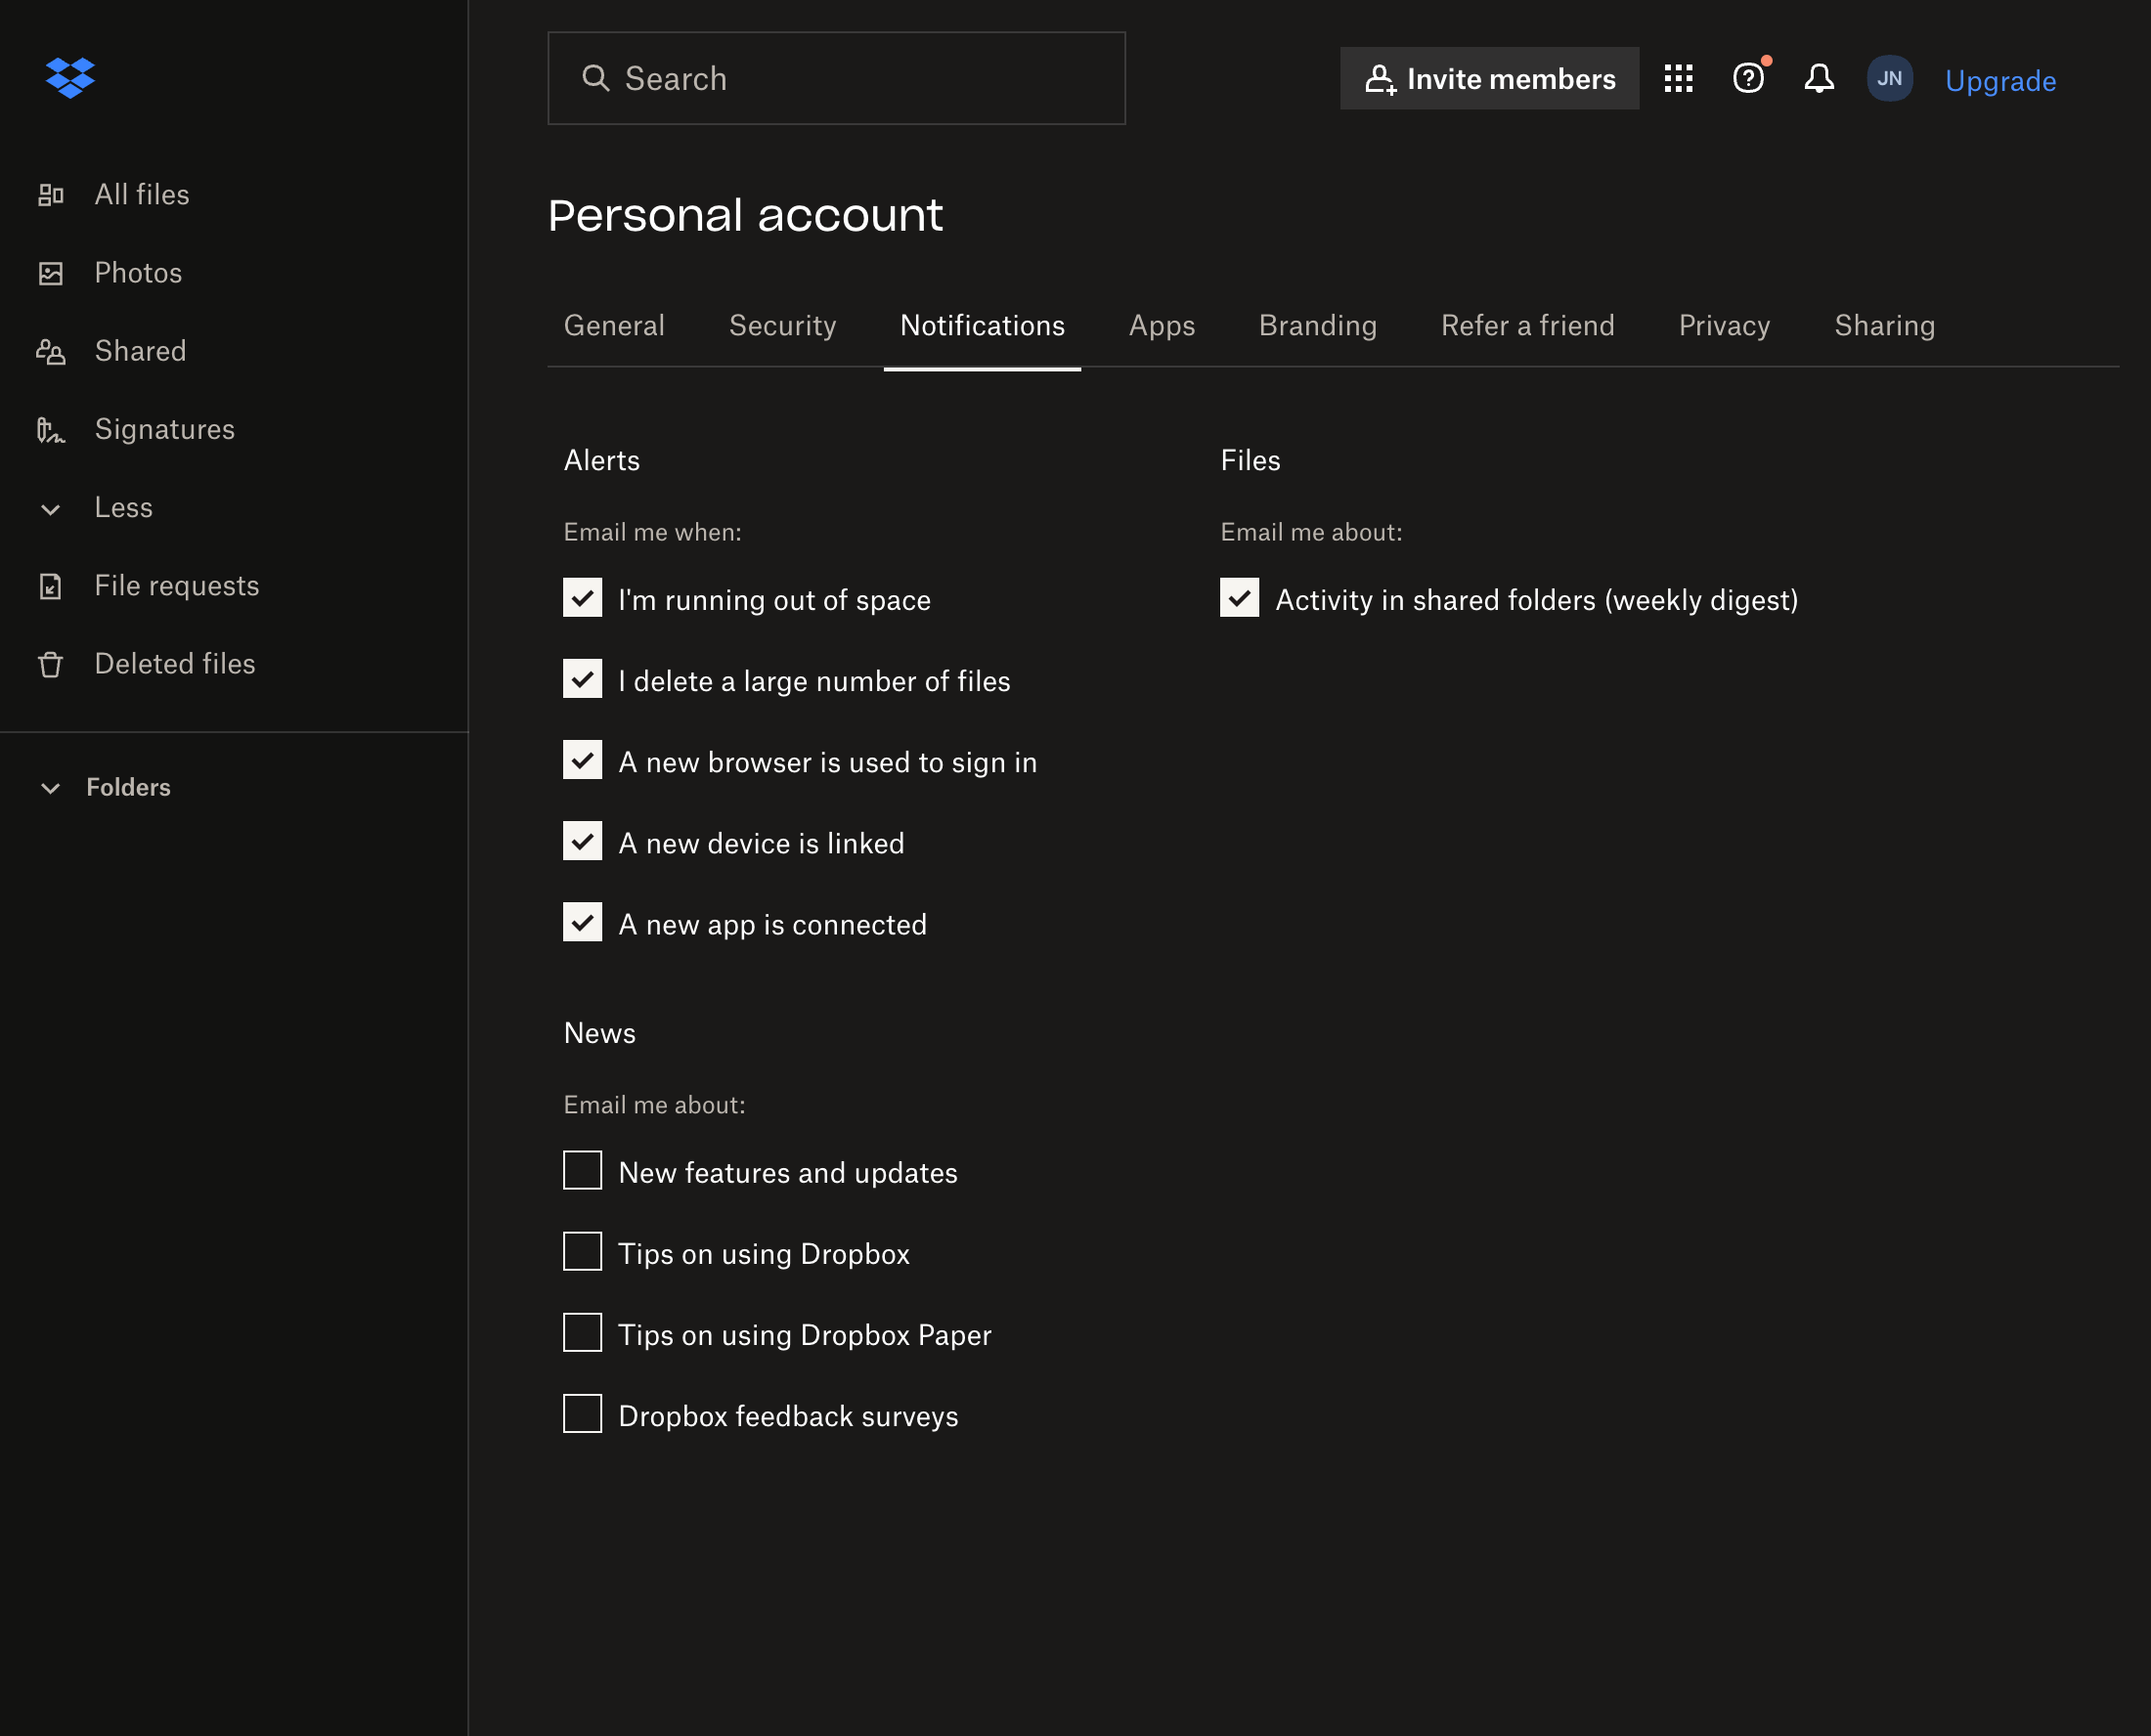Click inside the Search field
The width and height of the screenshot is (2151, 1736).
[836, 78]
